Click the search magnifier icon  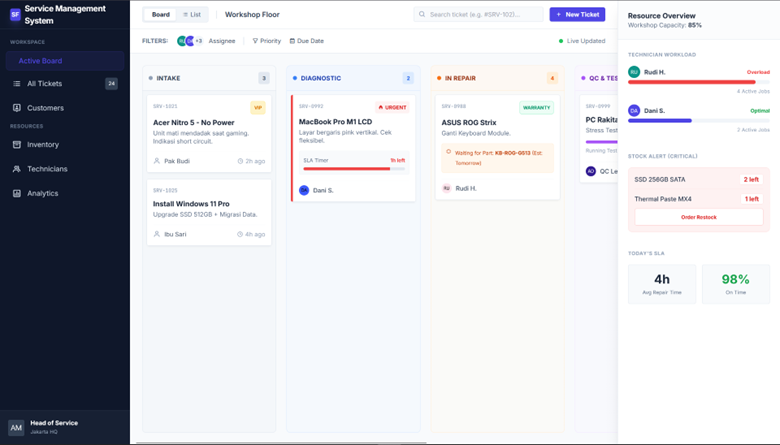point(422,15)
